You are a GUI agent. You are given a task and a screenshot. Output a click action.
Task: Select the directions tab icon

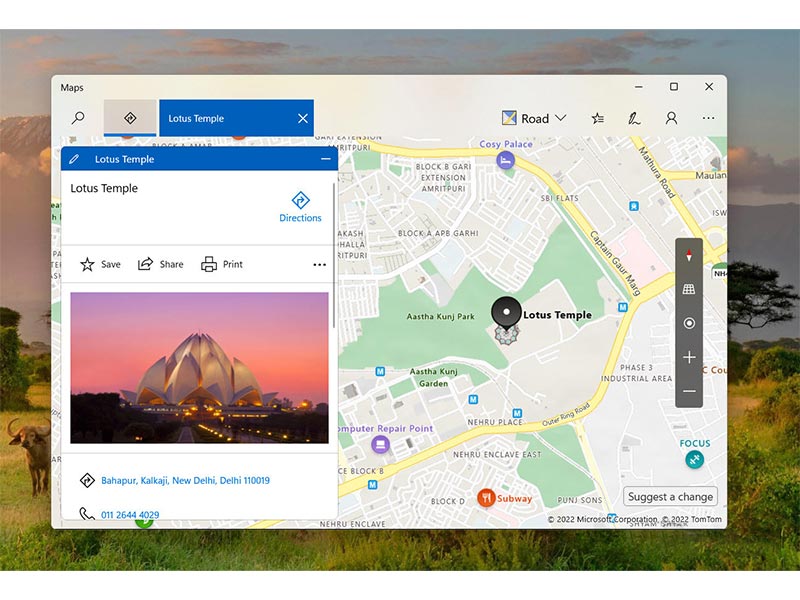click(130, 118)
